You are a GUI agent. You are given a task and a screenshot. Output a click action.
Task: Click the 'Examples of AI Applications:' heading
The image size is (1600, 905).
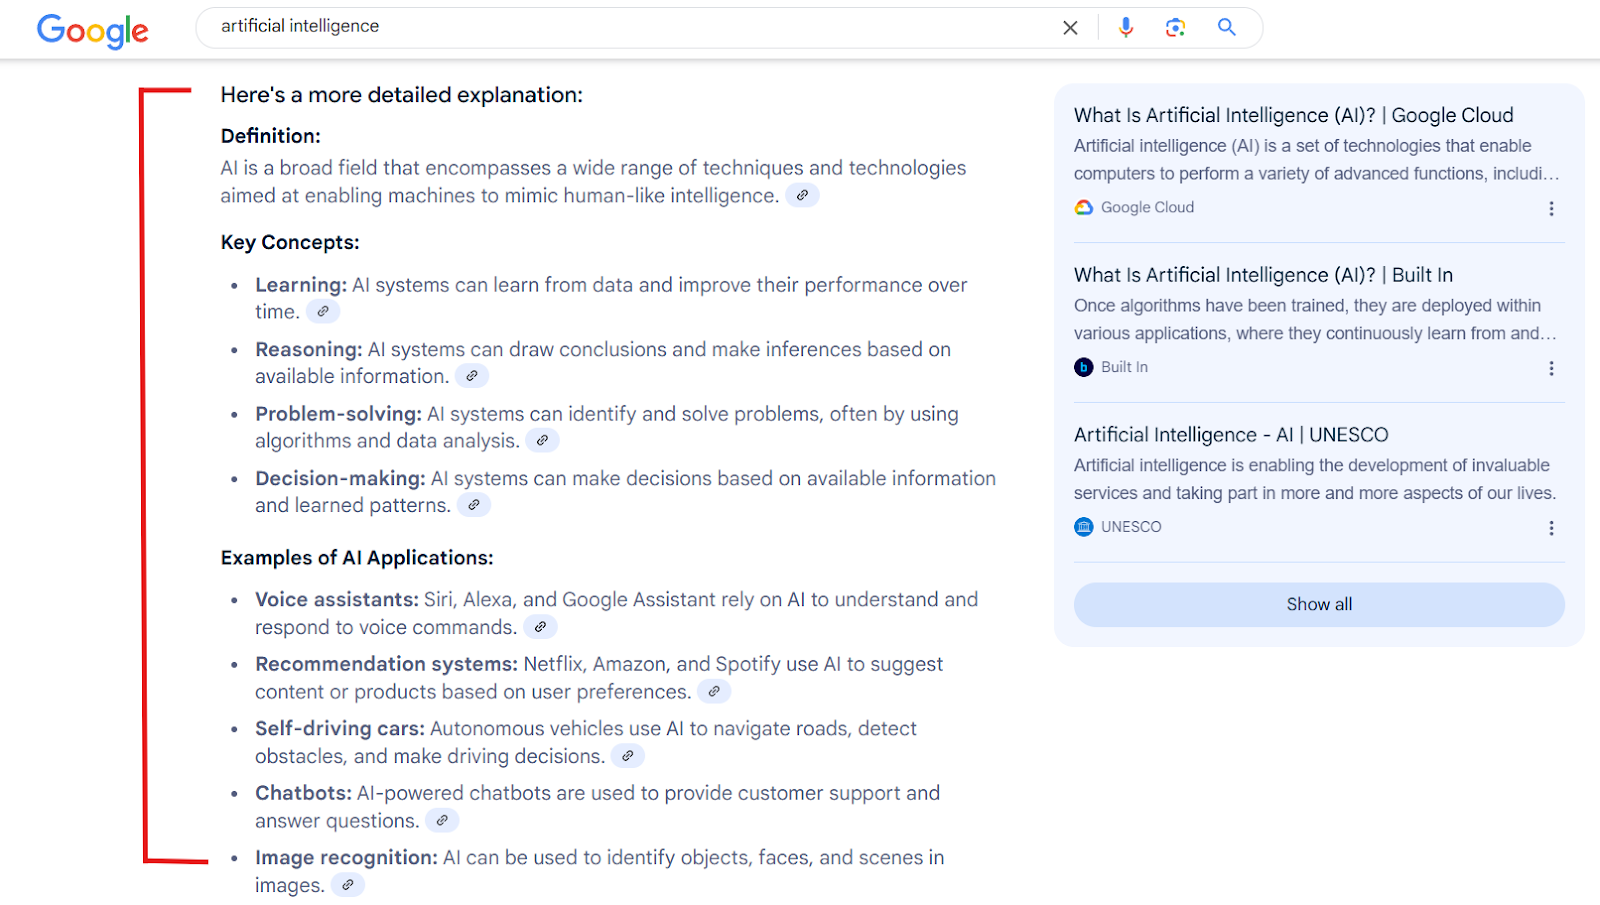pos(357,558)
